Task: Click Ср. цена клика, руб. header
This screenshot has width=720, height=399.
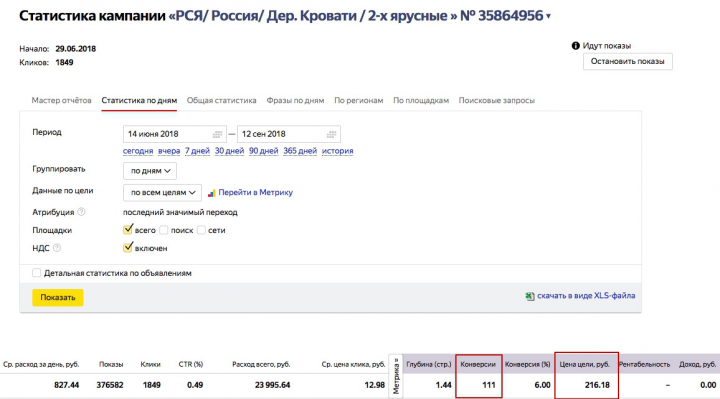Action: pyautogui.click(x=353, y=364)
